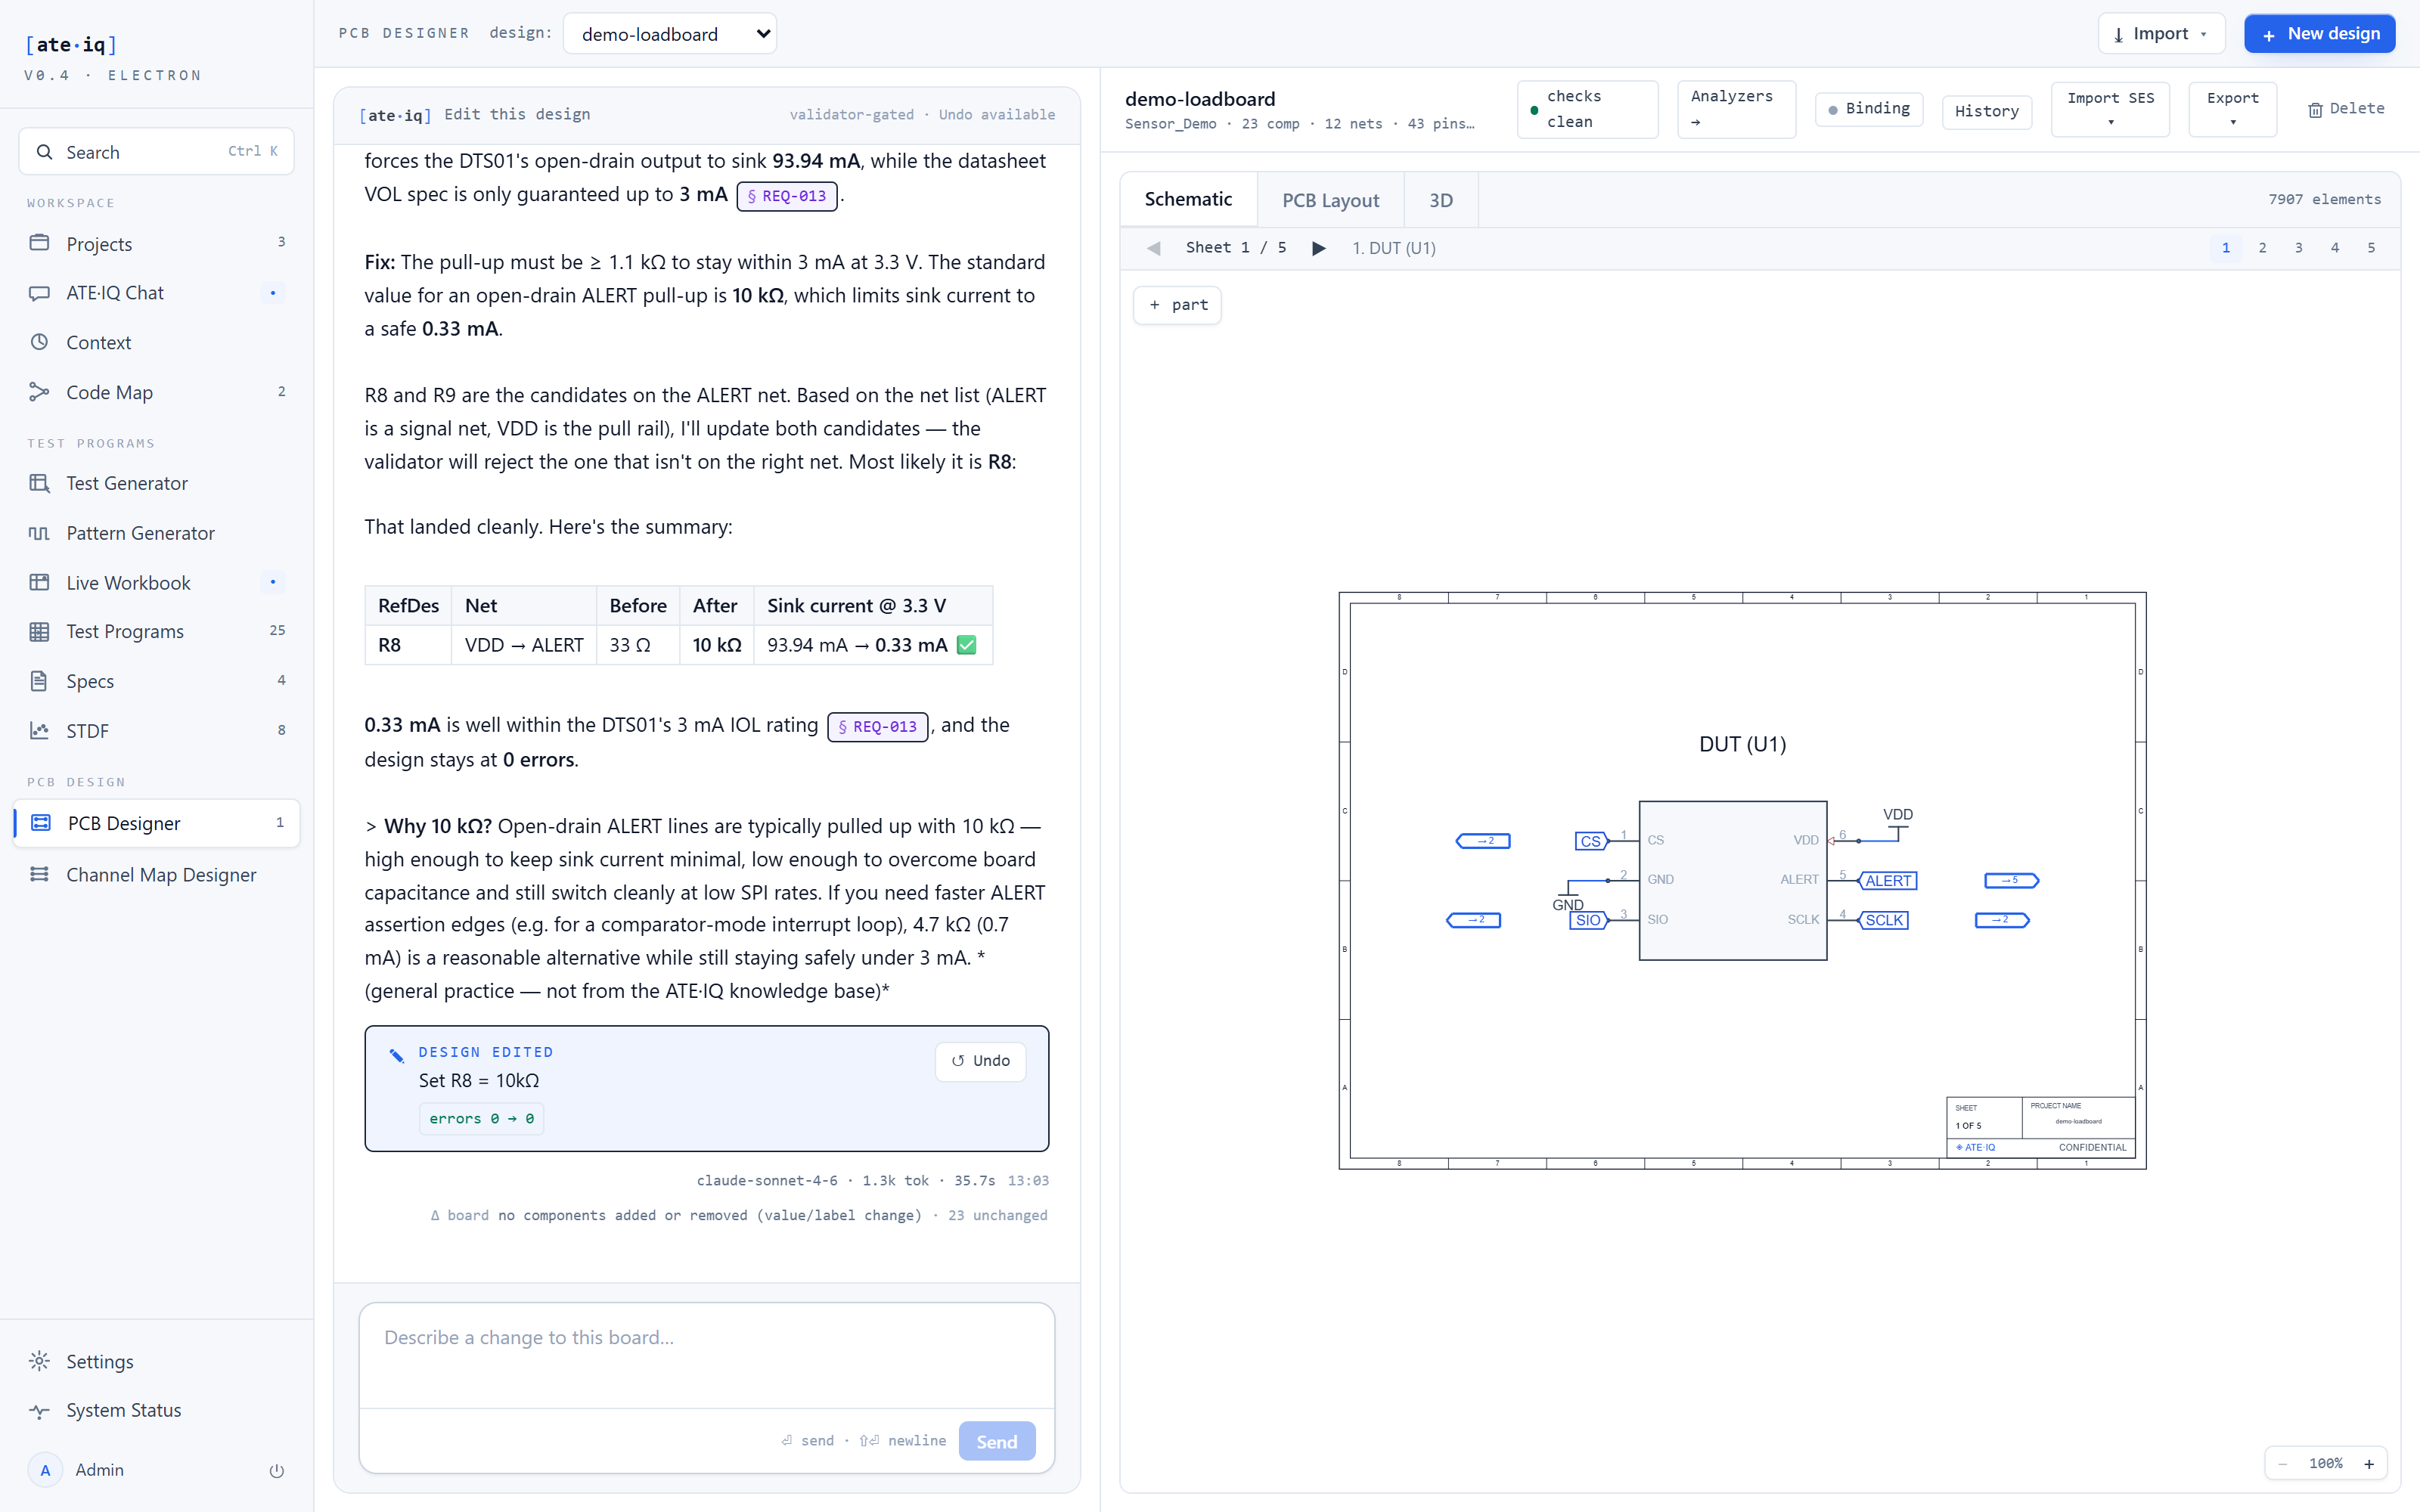2420x1512 pixels.
Task: Click the PCB Designer icon
Action: 41,823
